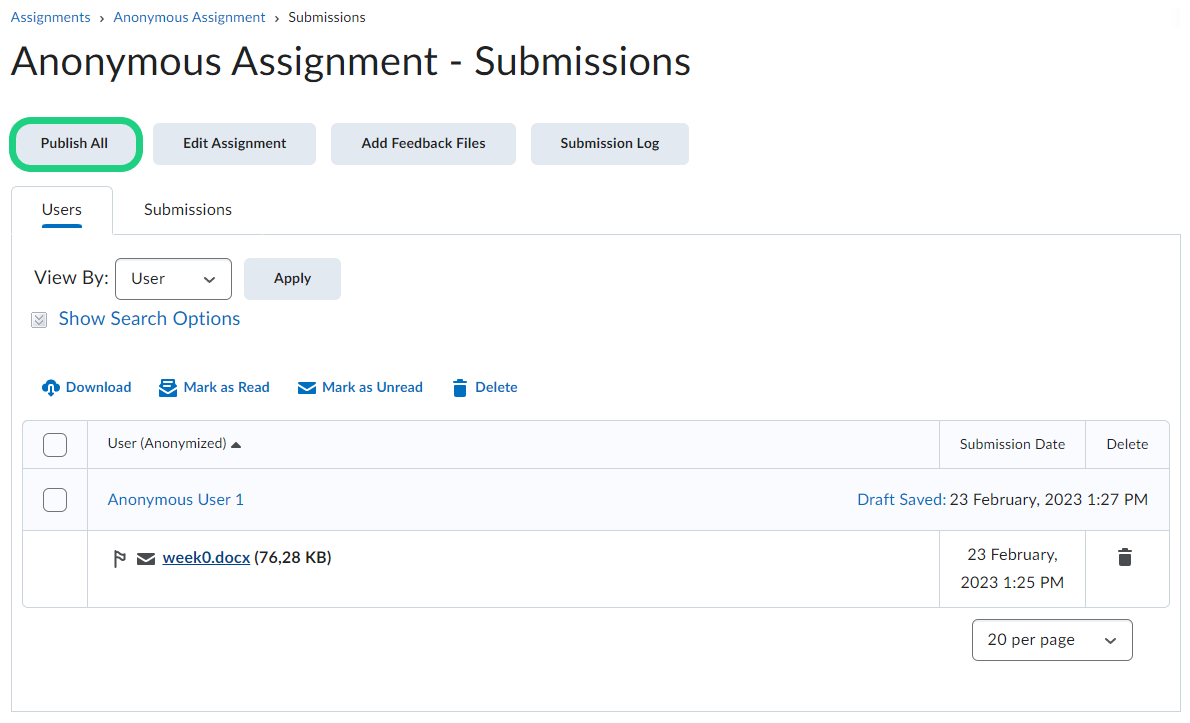Switch to the Submissions tab
Image resolution: width=1190 pixels, height=723 pixels.
188,210
